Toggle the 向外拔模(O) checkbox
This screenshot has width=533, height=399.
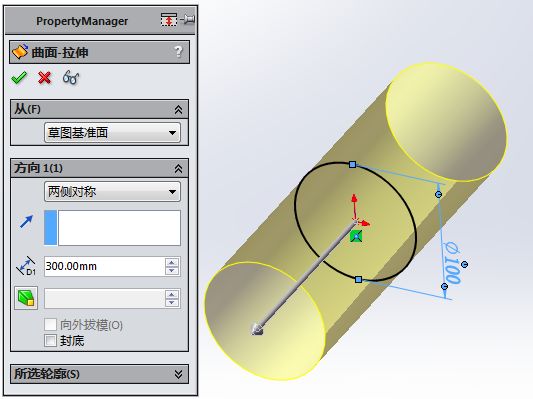(x=50, y=324)
